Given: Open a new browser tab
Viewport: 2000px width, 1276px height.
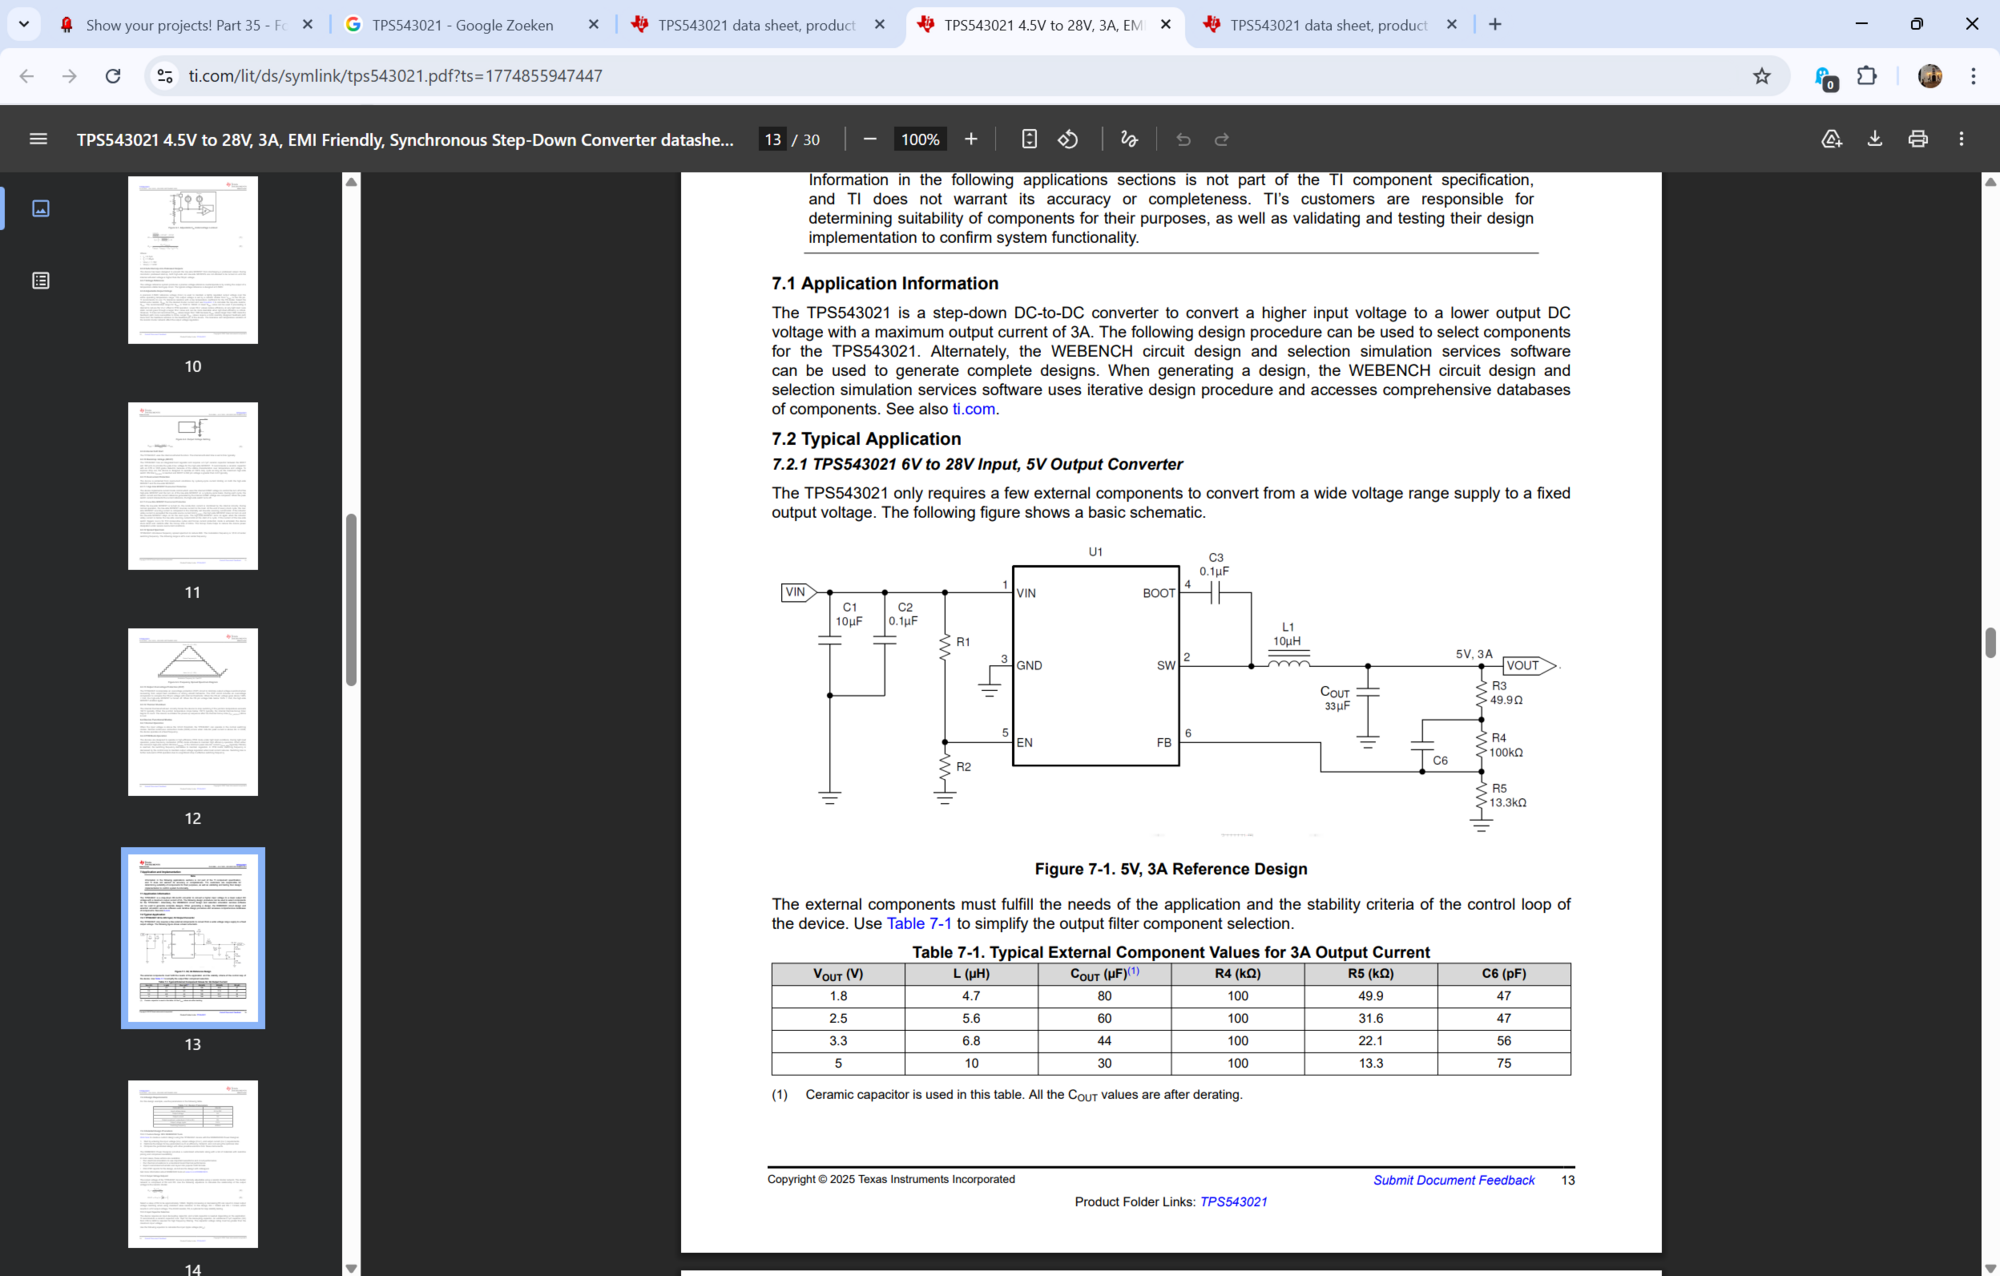Looking at the screenshot, I should [1495, 24].
